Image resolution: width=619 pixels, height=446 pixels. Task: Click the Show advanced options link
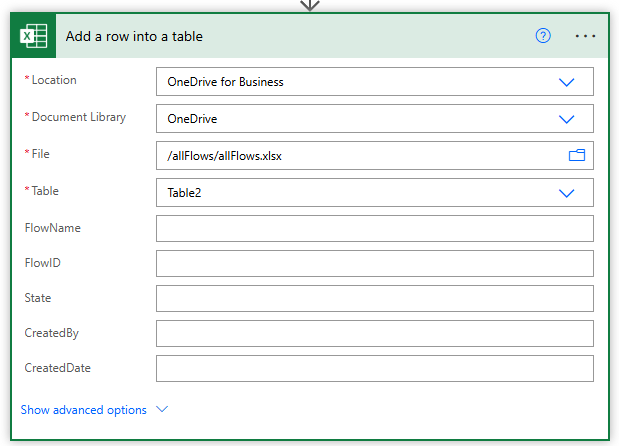[84, 410]
